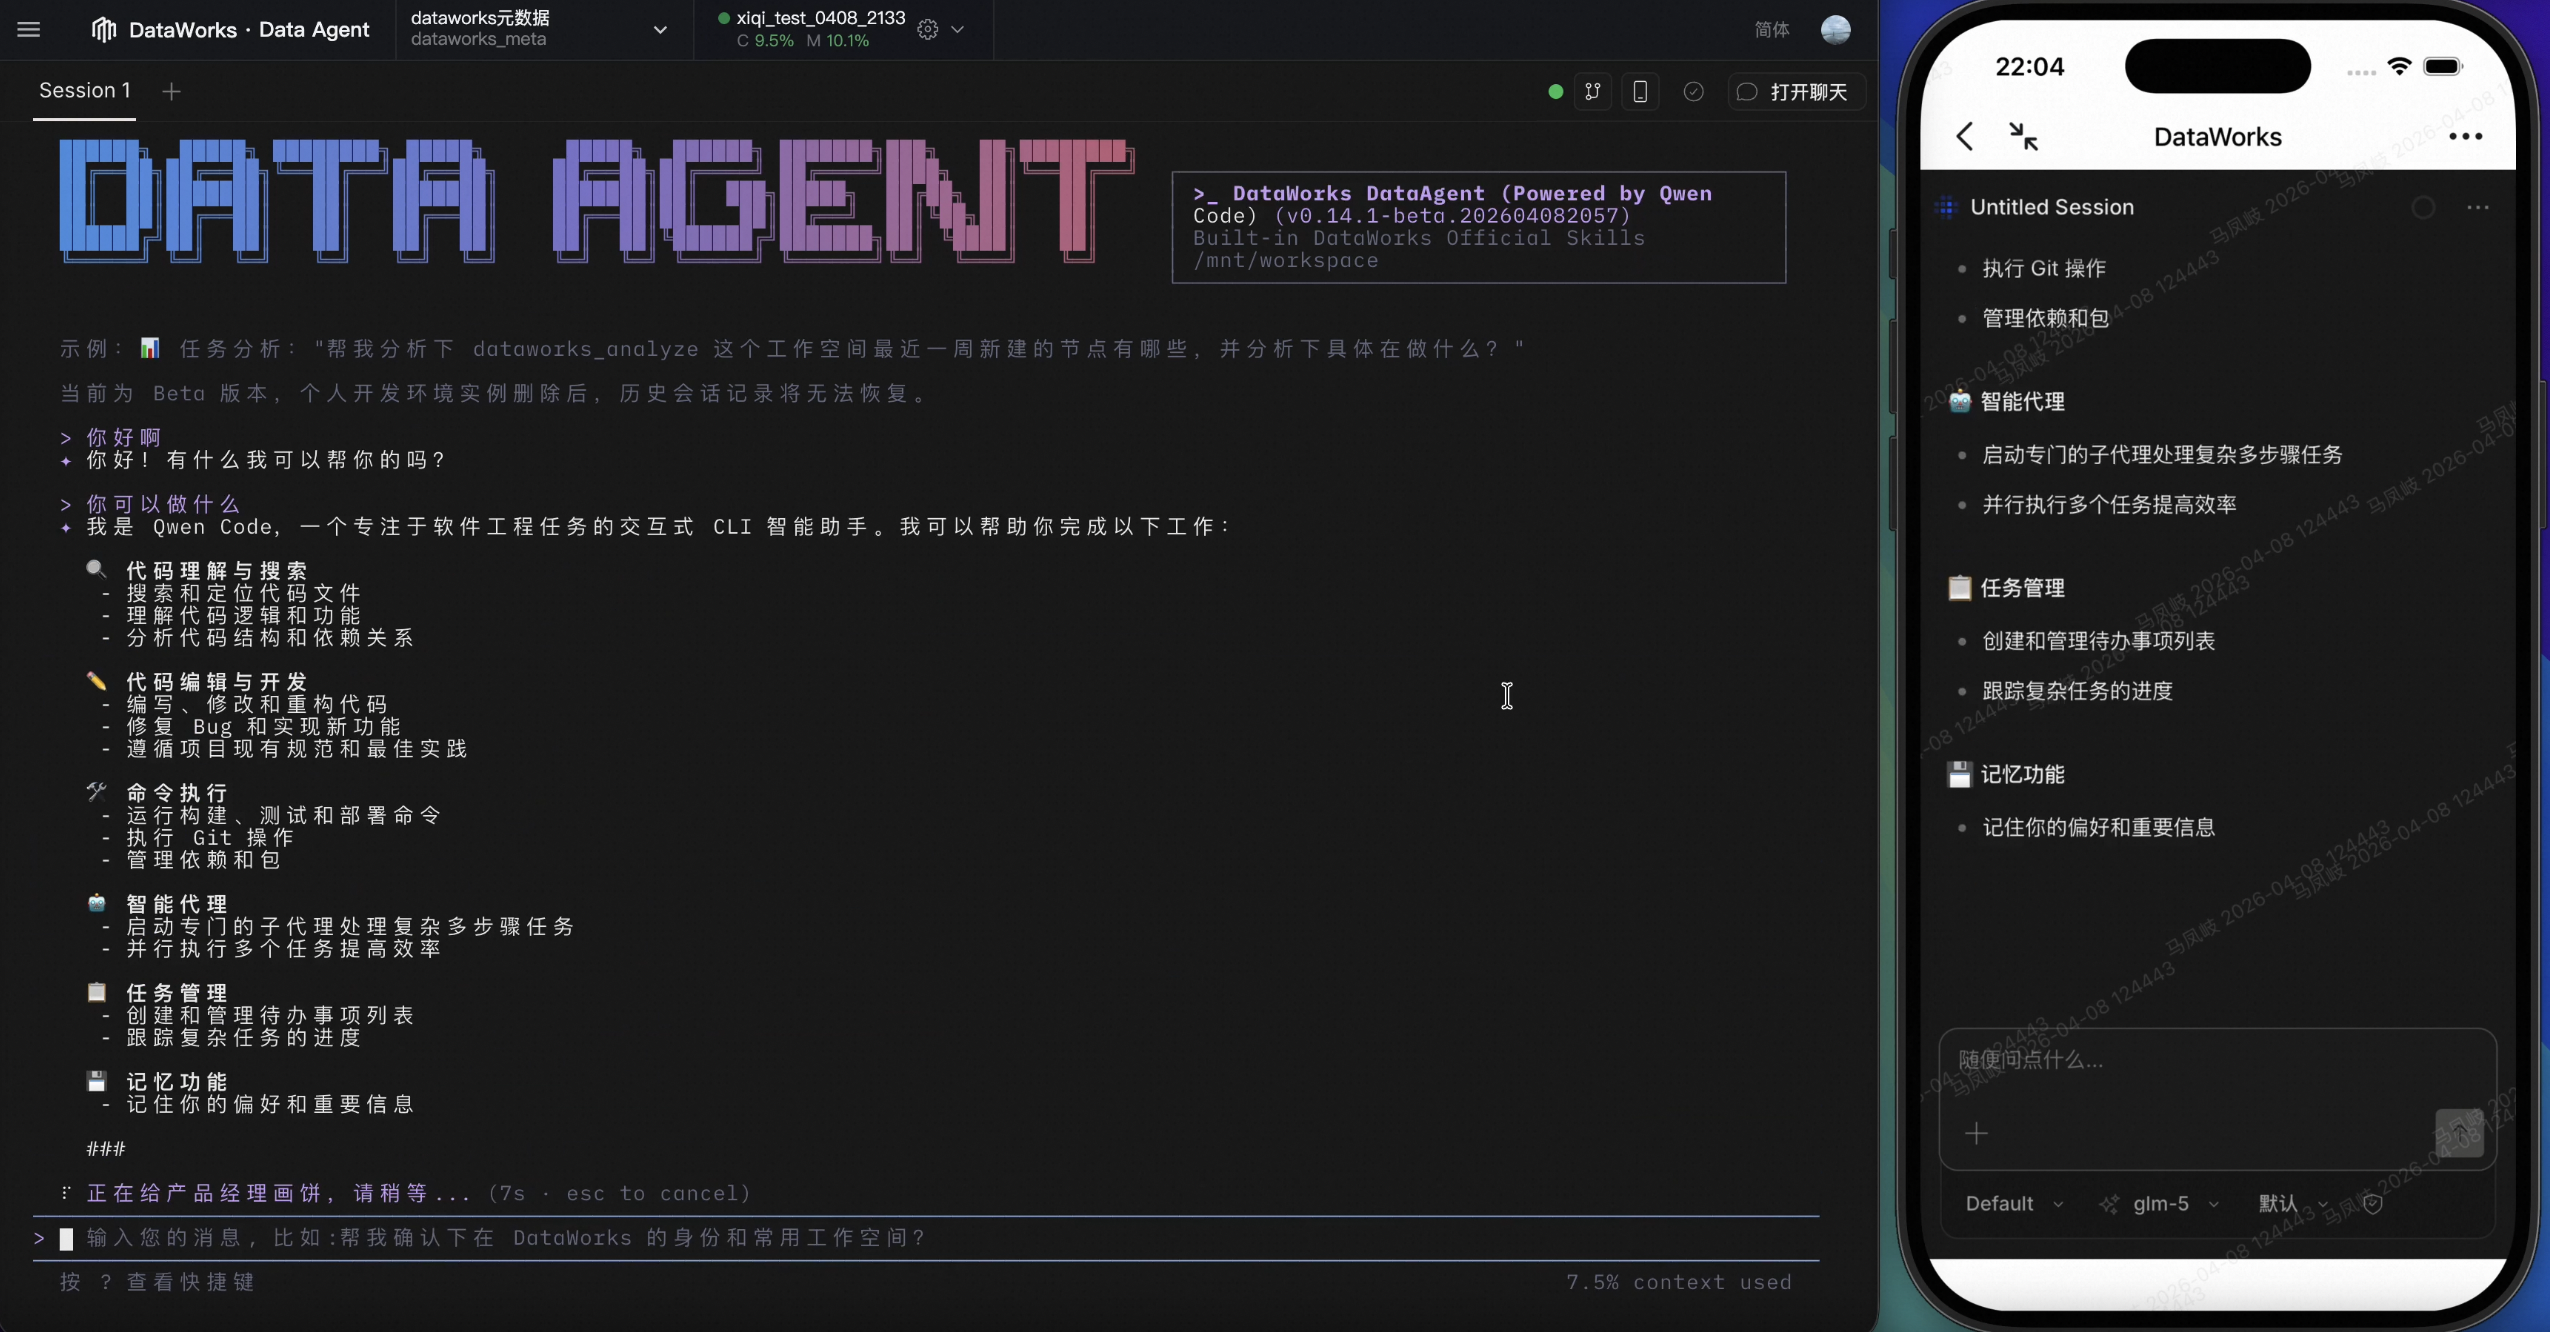Click the 按 ? 查看快捷键 hint
Screen dimensions: 2550x1332
pyautogui.click(x=157, y=1282)
